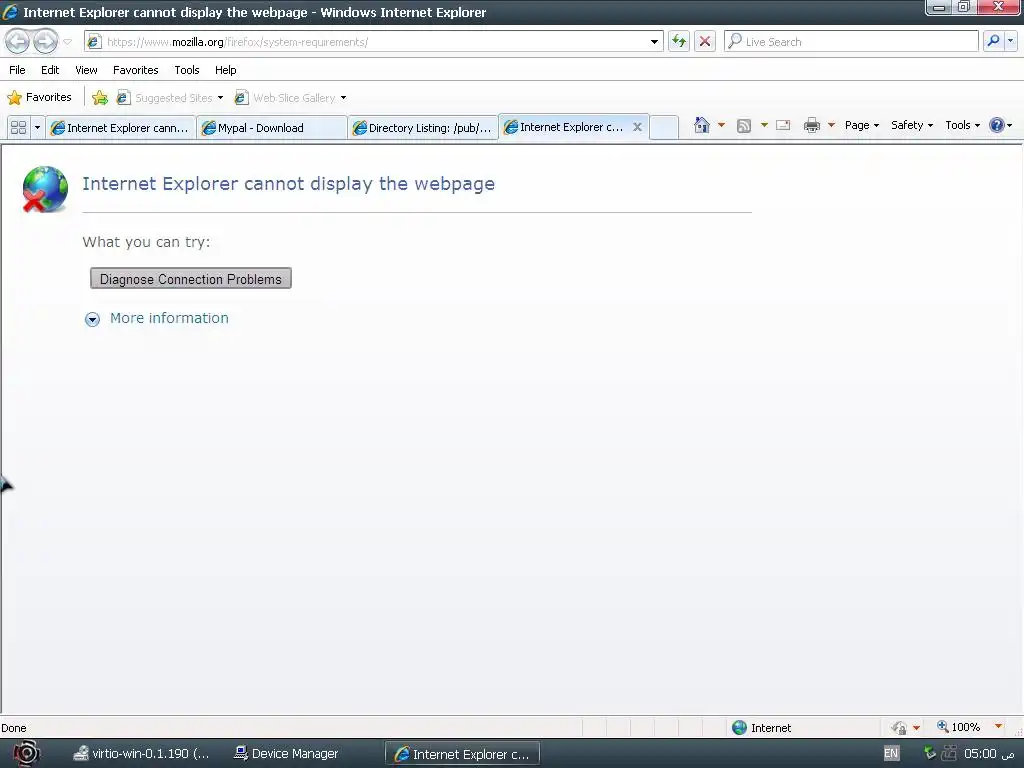
Task: Open the recent pages dropdown beside Forward
Action: tap(67, 42)
